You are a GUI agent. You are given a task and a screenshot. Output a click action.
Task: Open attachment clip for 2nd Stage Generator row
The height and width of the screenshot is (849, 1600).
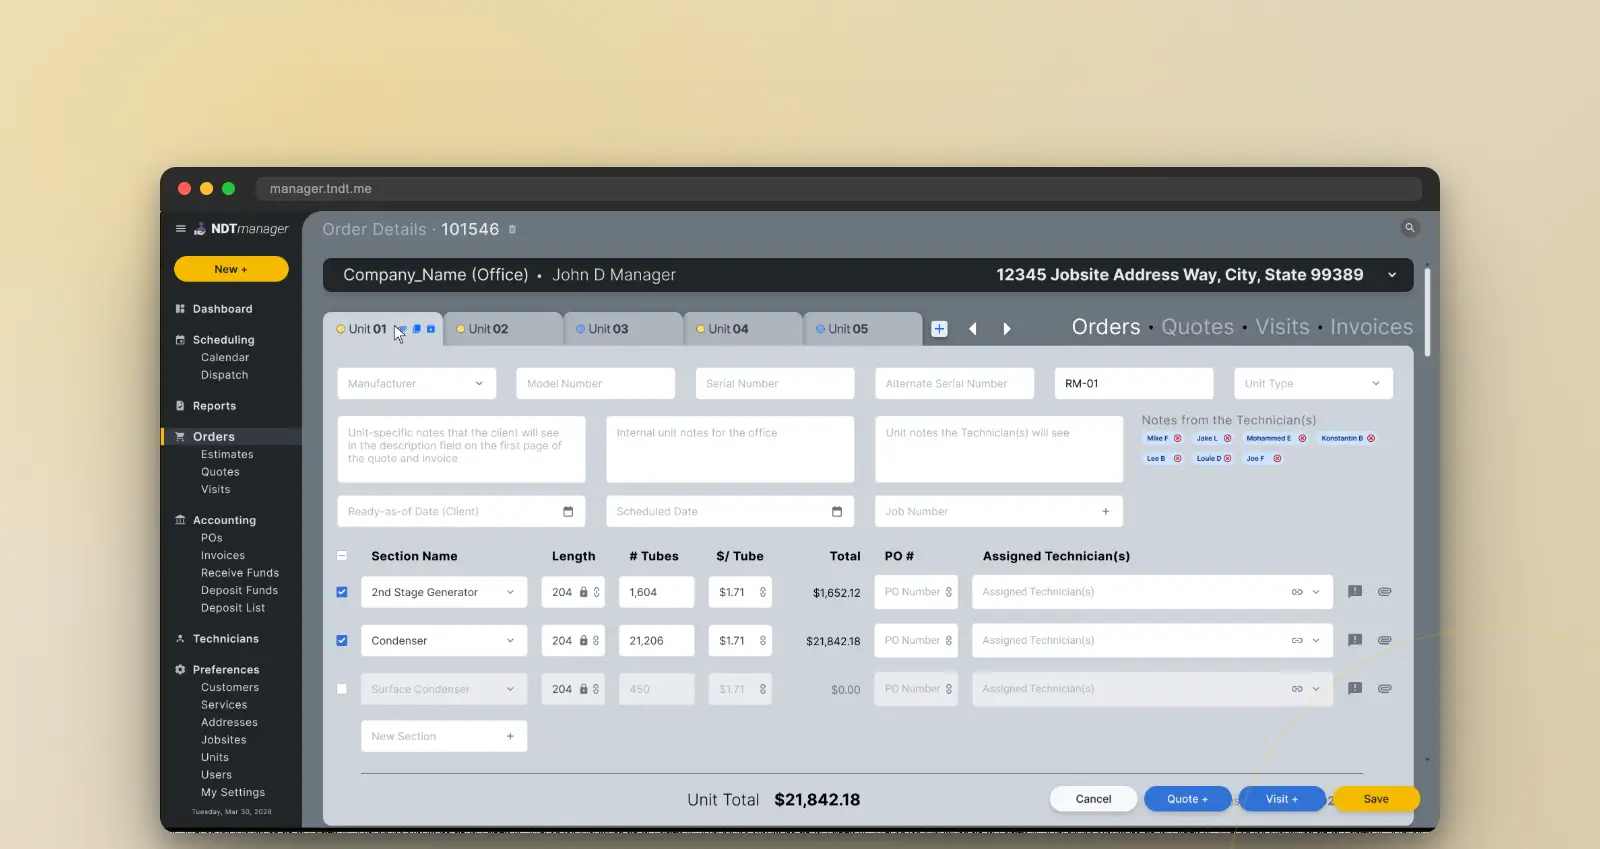(1385, 592)
